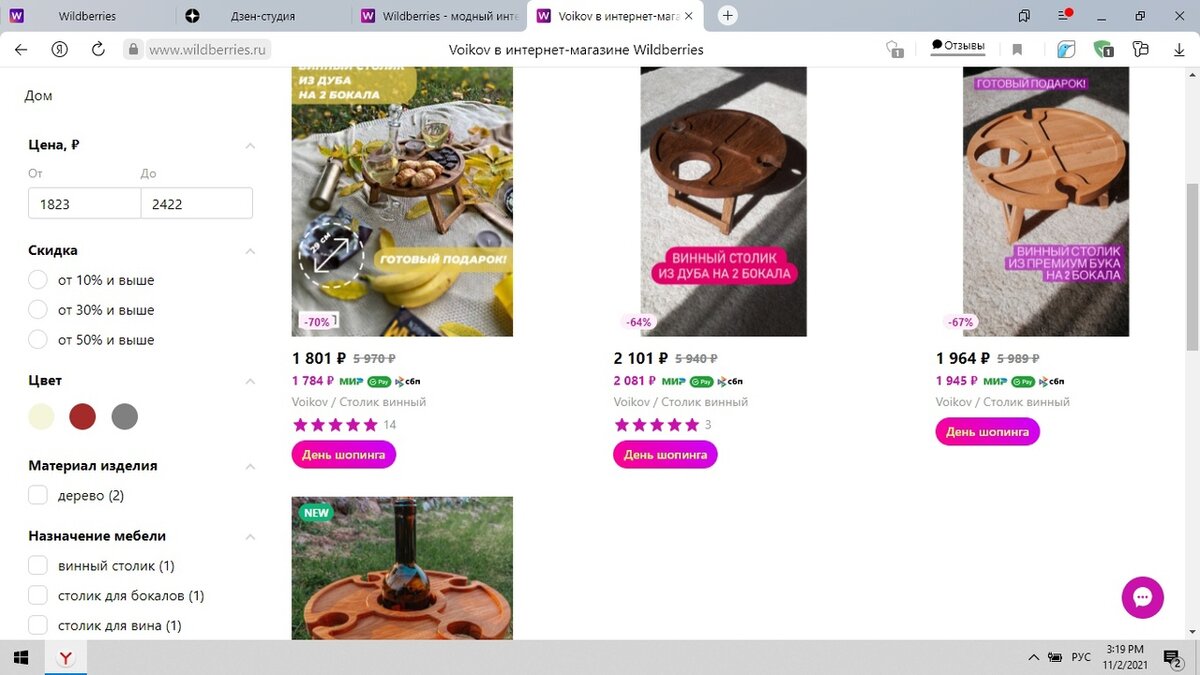Show hidden tray icons chevron
This screenshot has height=675, width=1200.
pos(1034,657)
